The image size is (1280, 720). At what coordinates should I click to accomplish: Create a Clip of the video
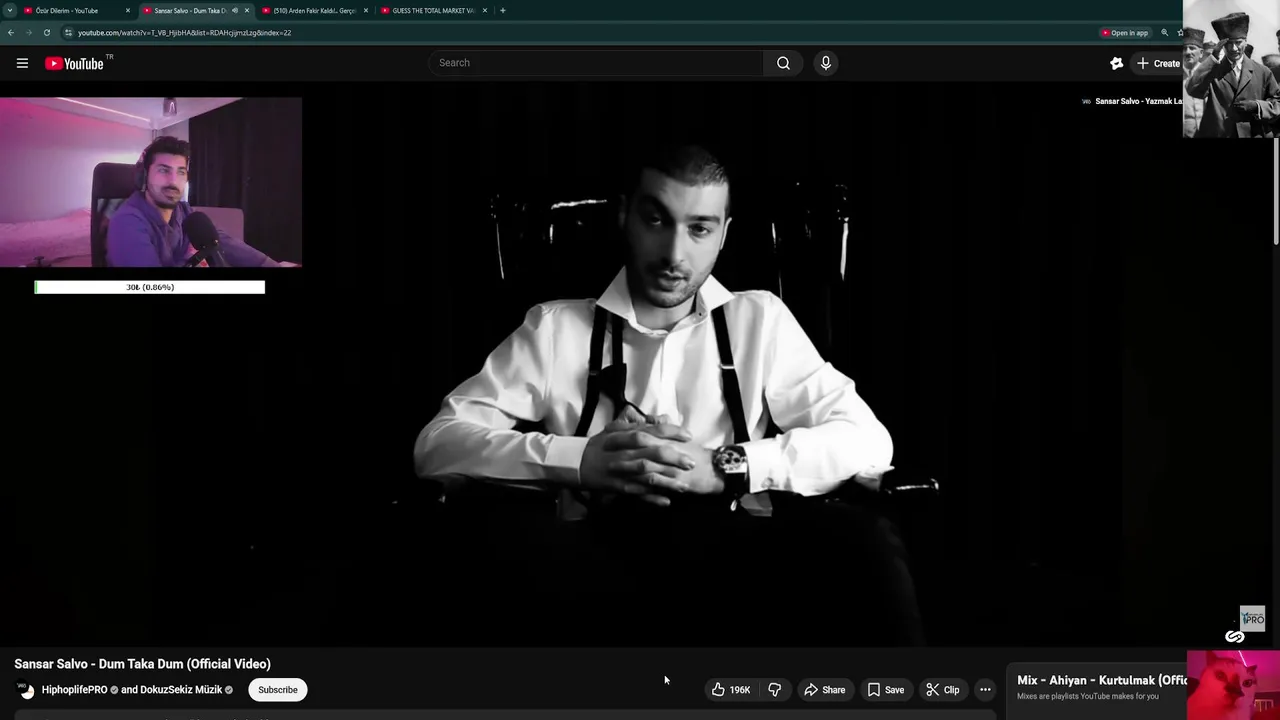coord(942,690)
